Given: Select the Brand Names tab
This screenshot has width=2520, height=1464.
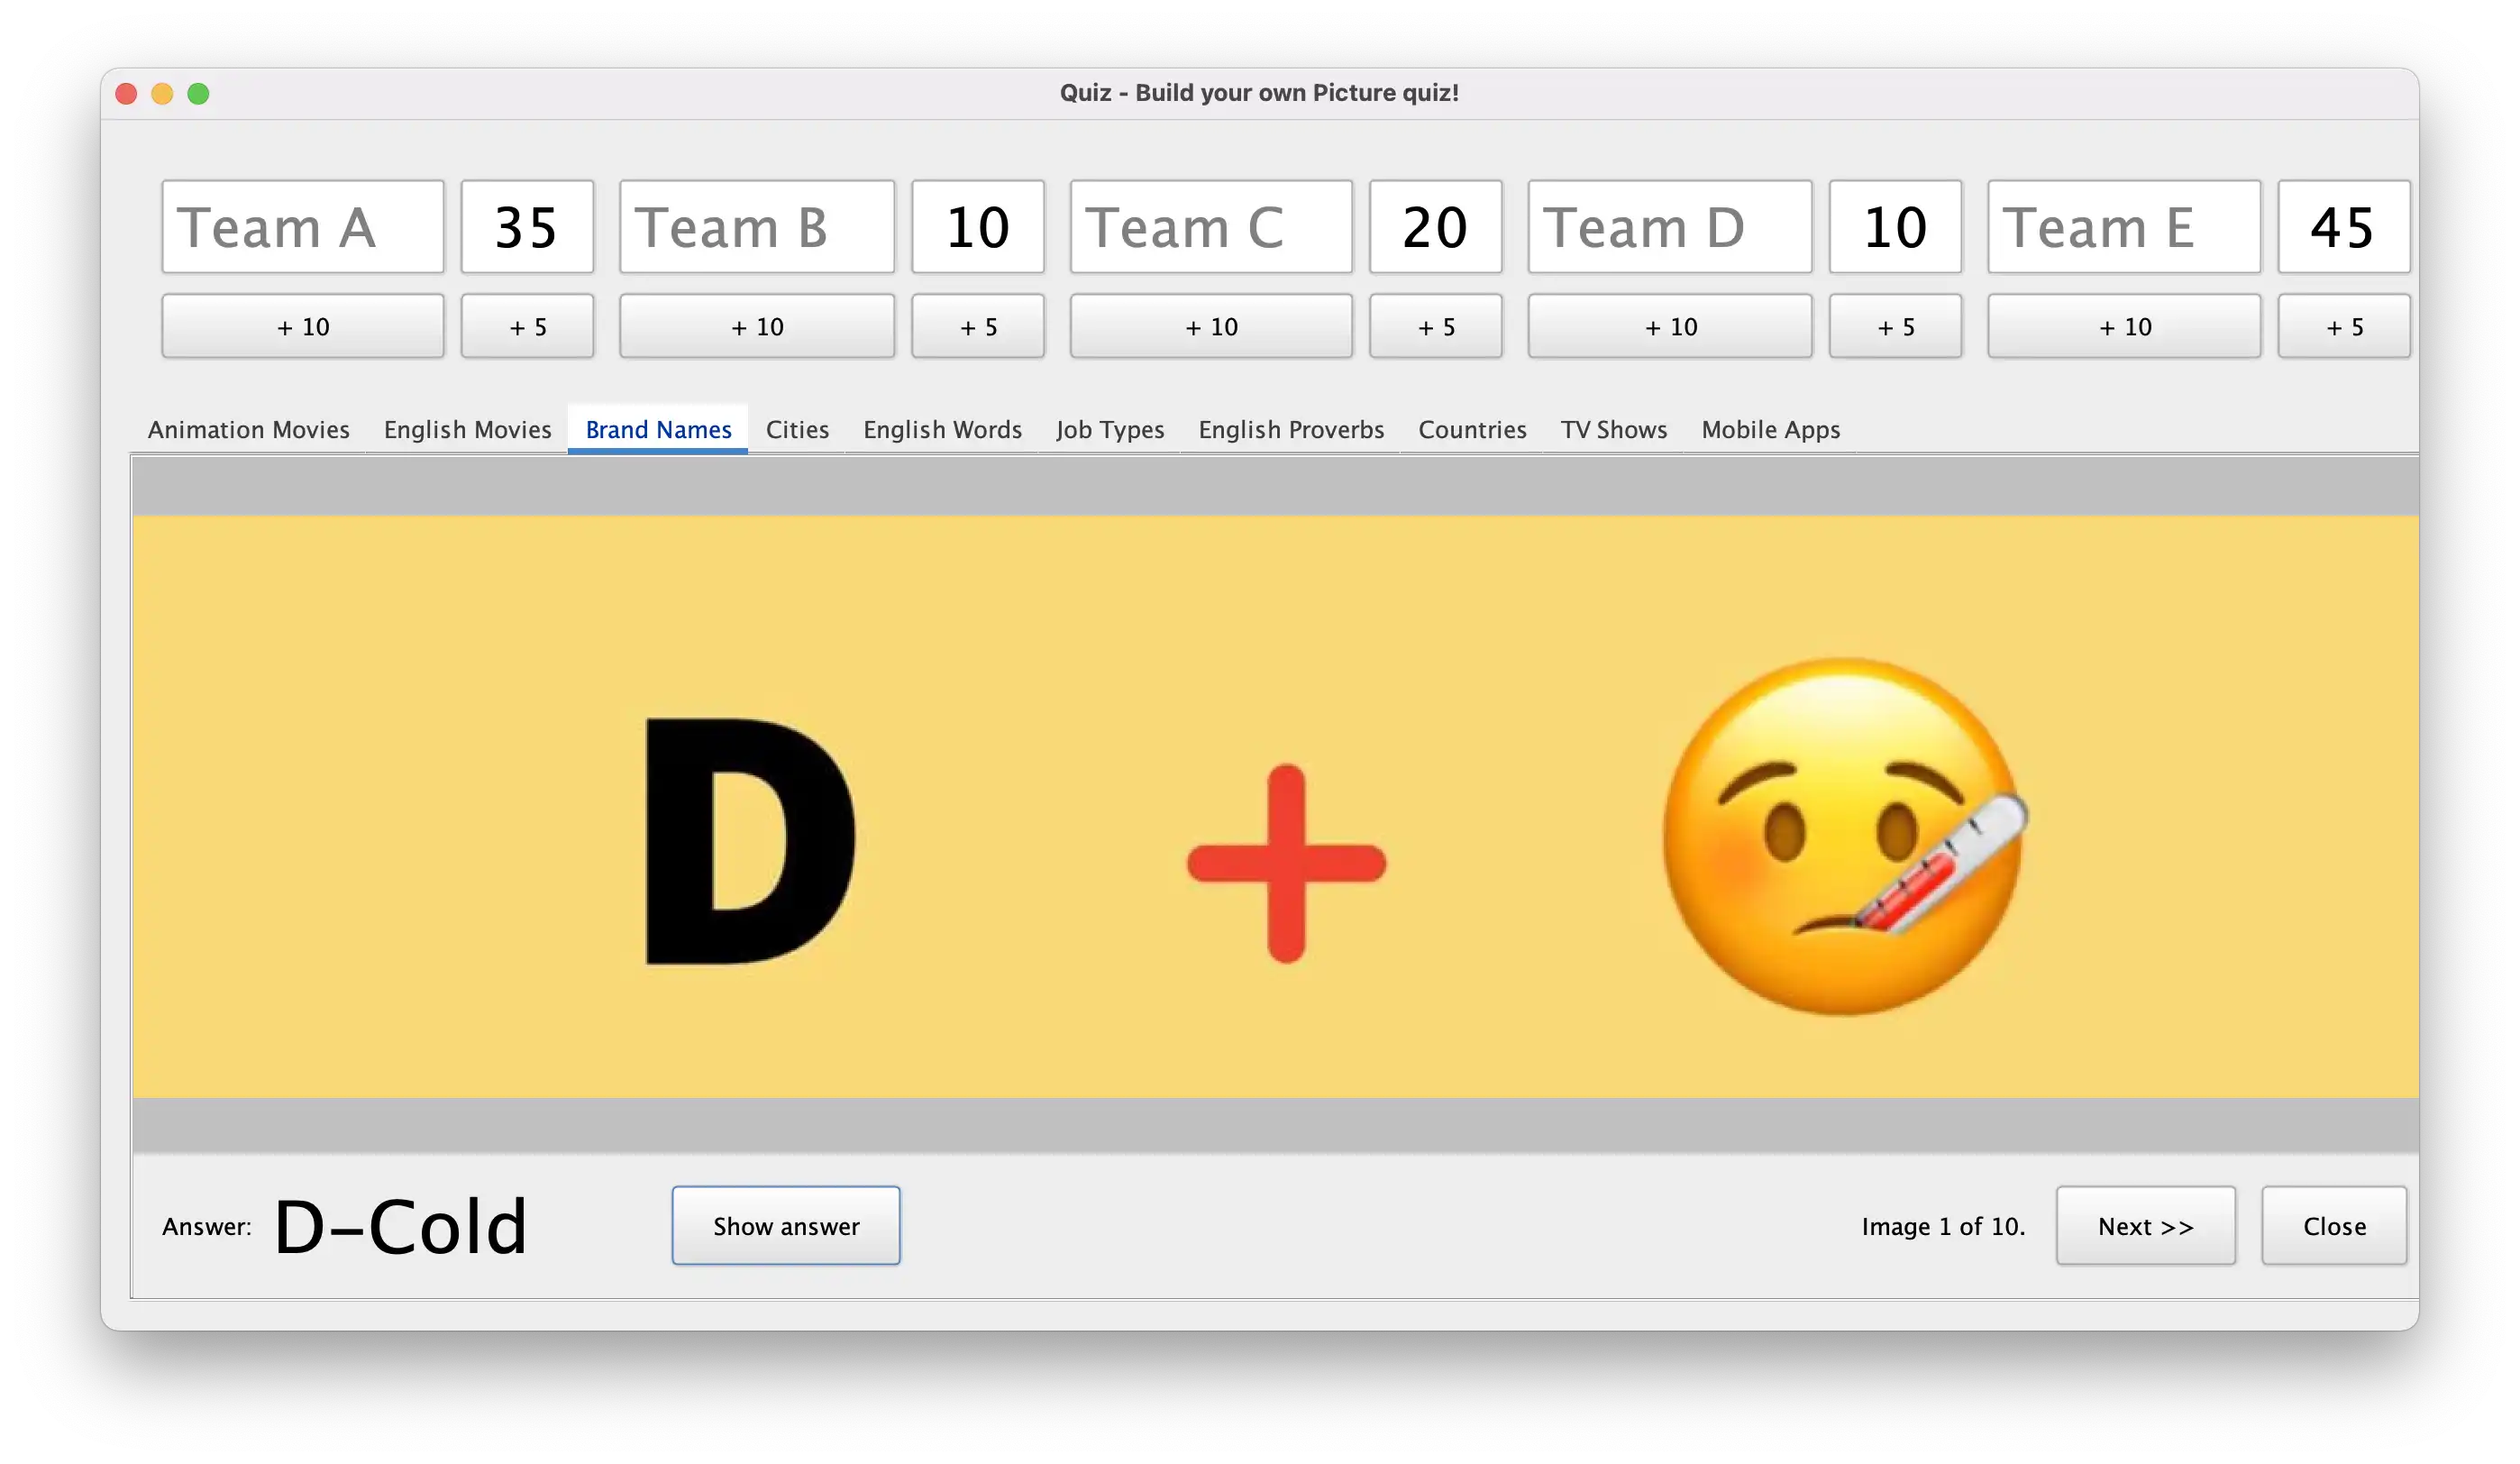Looking at the screenshot, I should (658, 427).
